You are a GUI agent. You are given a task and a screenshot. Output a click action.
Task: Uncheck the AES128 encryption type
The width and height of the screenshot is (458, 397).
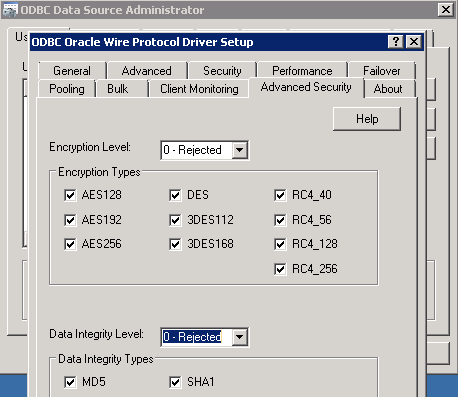70,195
